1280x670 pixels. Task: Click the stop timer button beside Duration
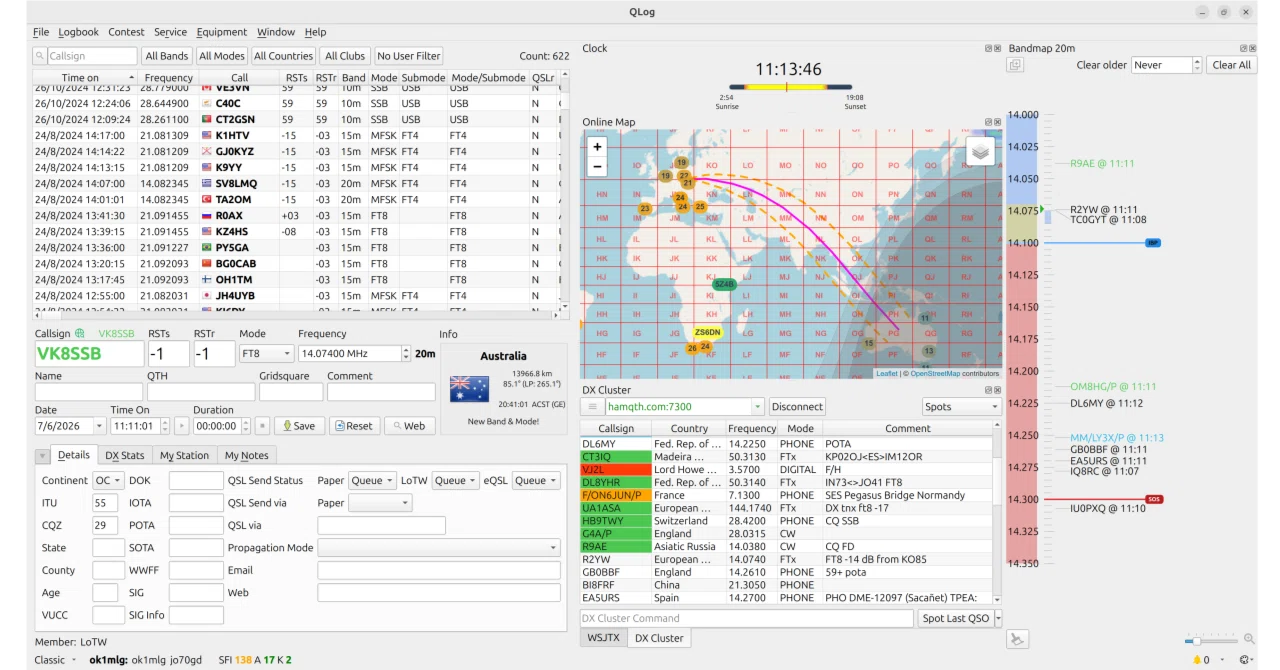[262, 426]
